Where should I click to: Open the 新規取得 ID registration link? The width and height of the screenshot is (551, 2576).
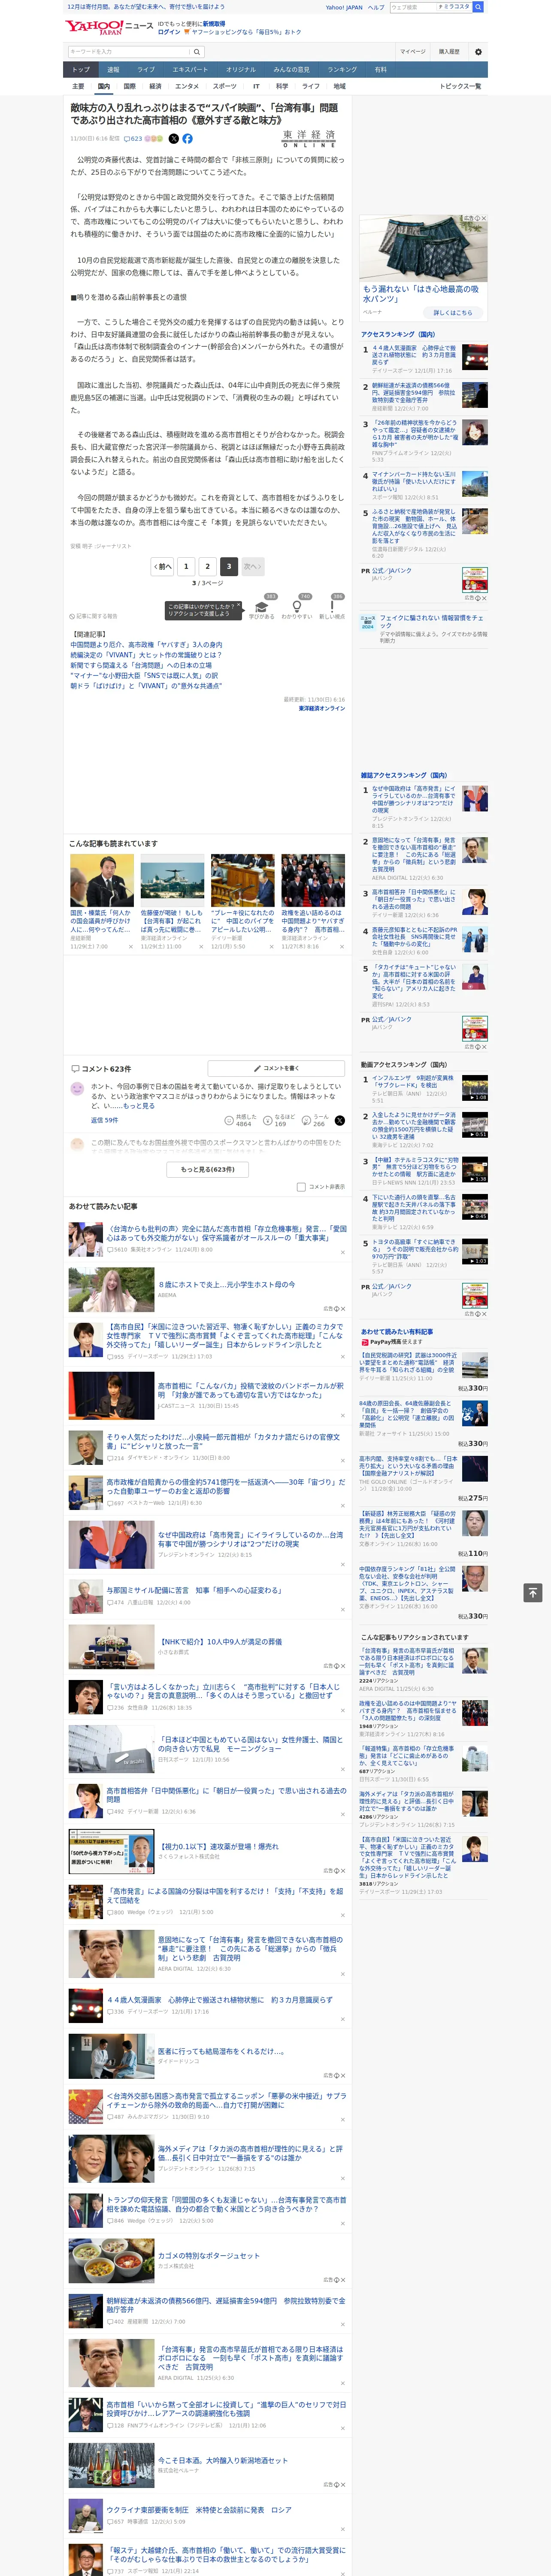[214, 23]
